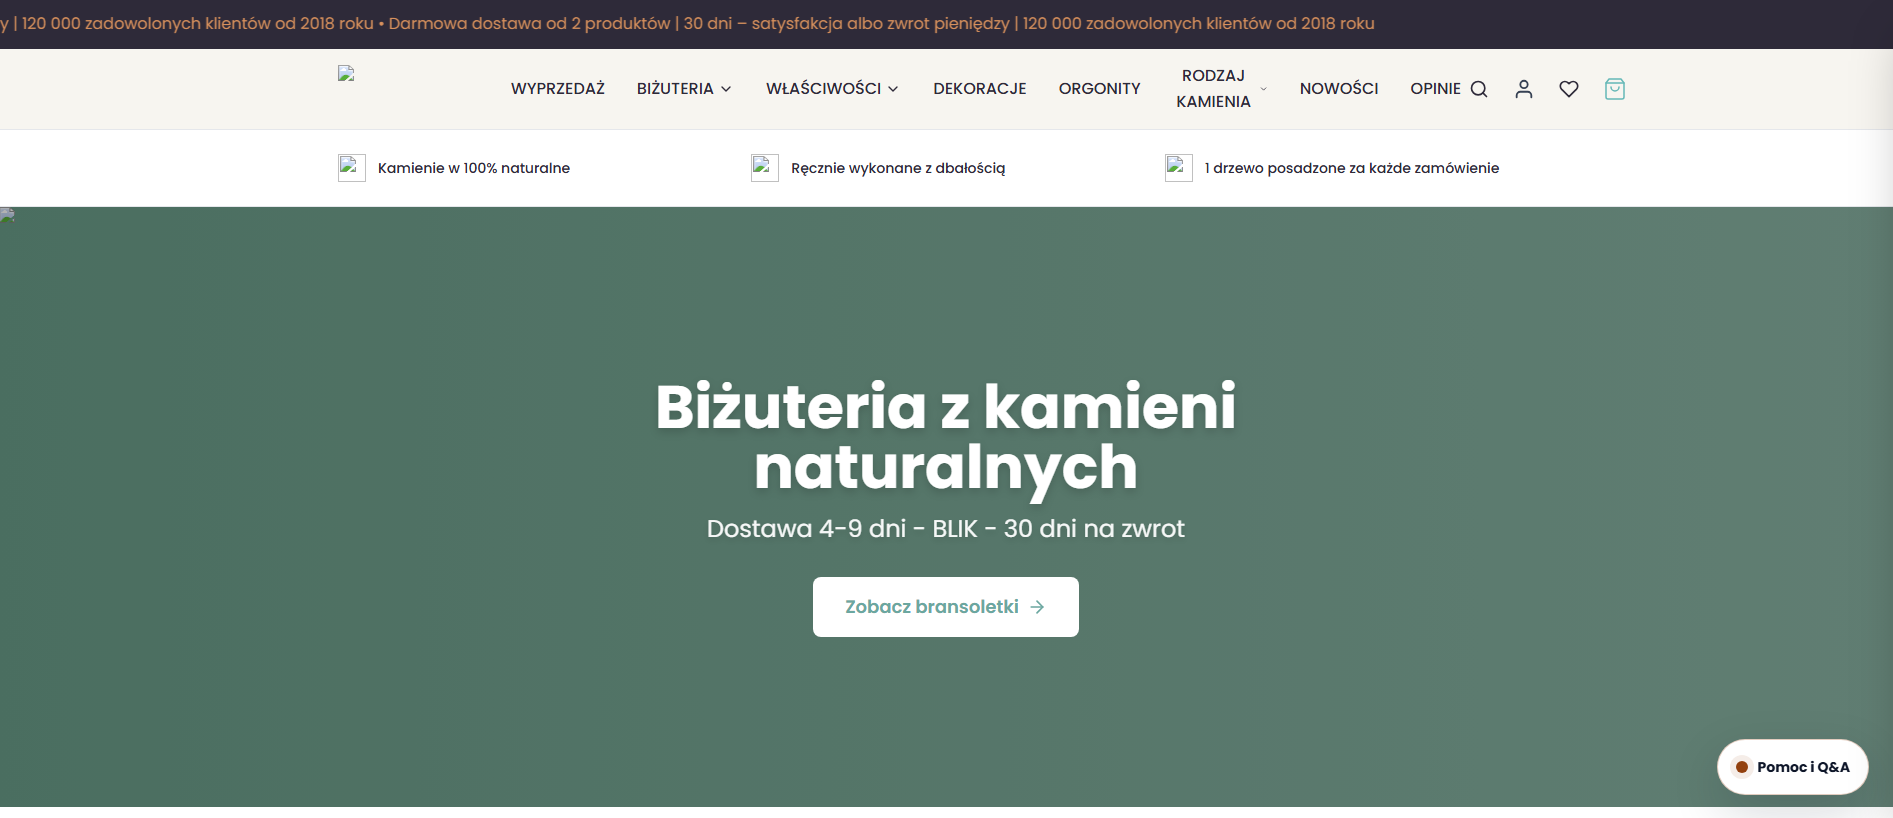Click the Zobacz bransoletki button
The image size is (1893, 818).
click(x=946, y=607)
